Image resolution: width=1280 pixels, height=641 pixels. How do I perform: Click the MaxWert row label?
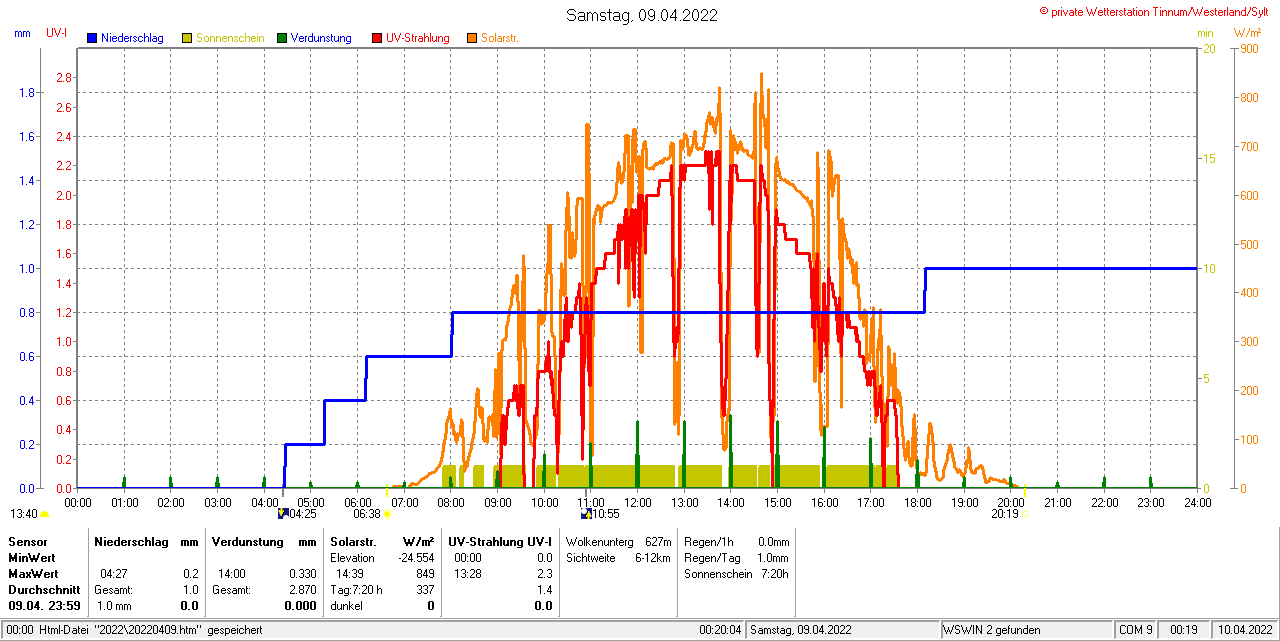(x=33, y=574)
